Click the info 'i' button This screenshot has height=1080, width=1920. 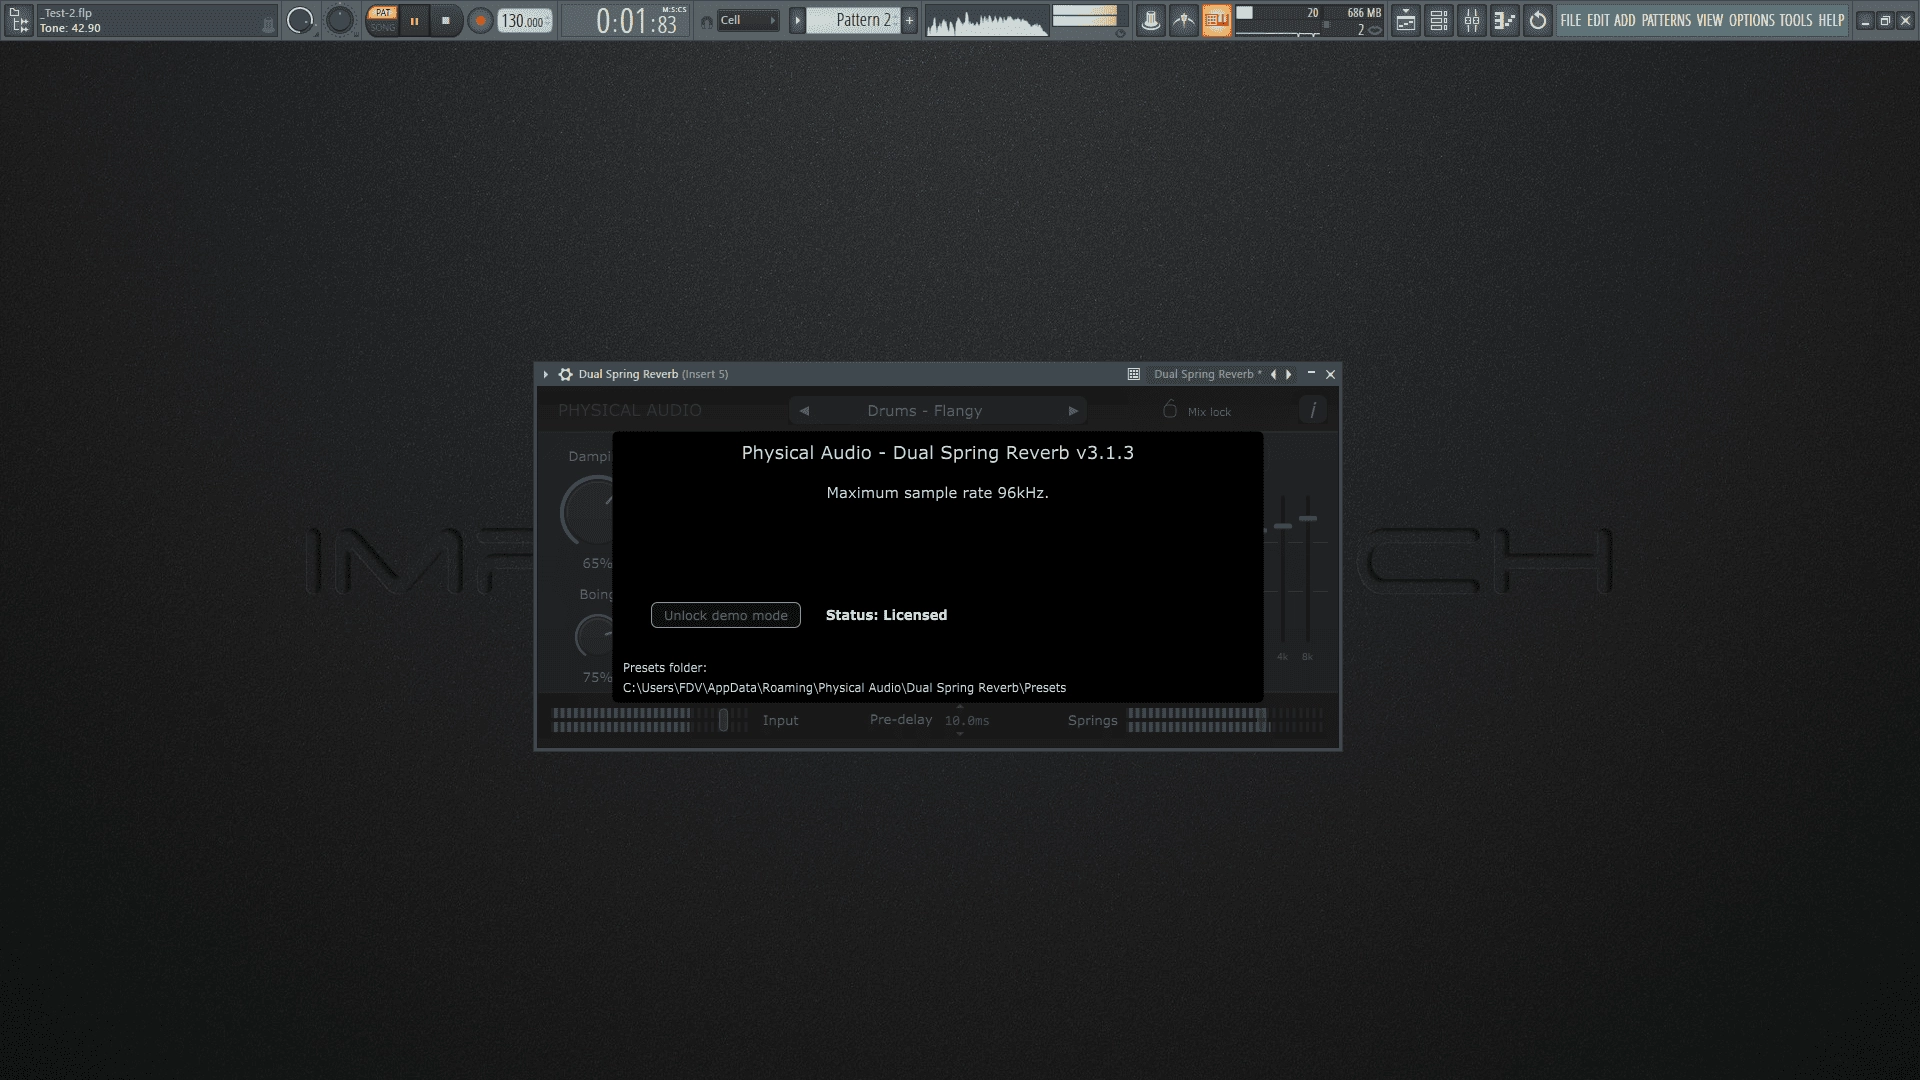point(1313,410)
